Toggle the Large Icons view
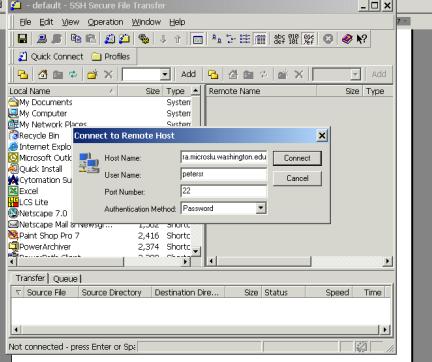The image size is (432, 362). (x=217, y=39)
